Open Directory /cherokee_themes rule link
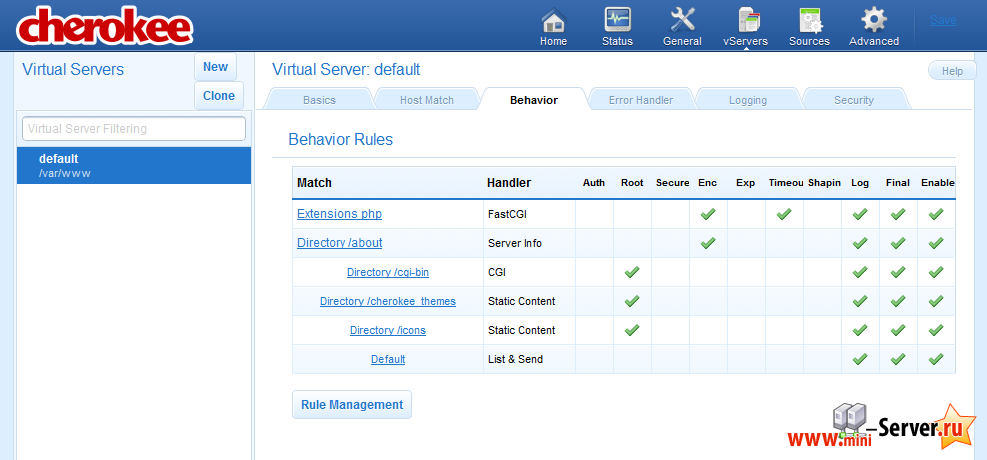This screenshot has width=987, height=460. point(388,301)
